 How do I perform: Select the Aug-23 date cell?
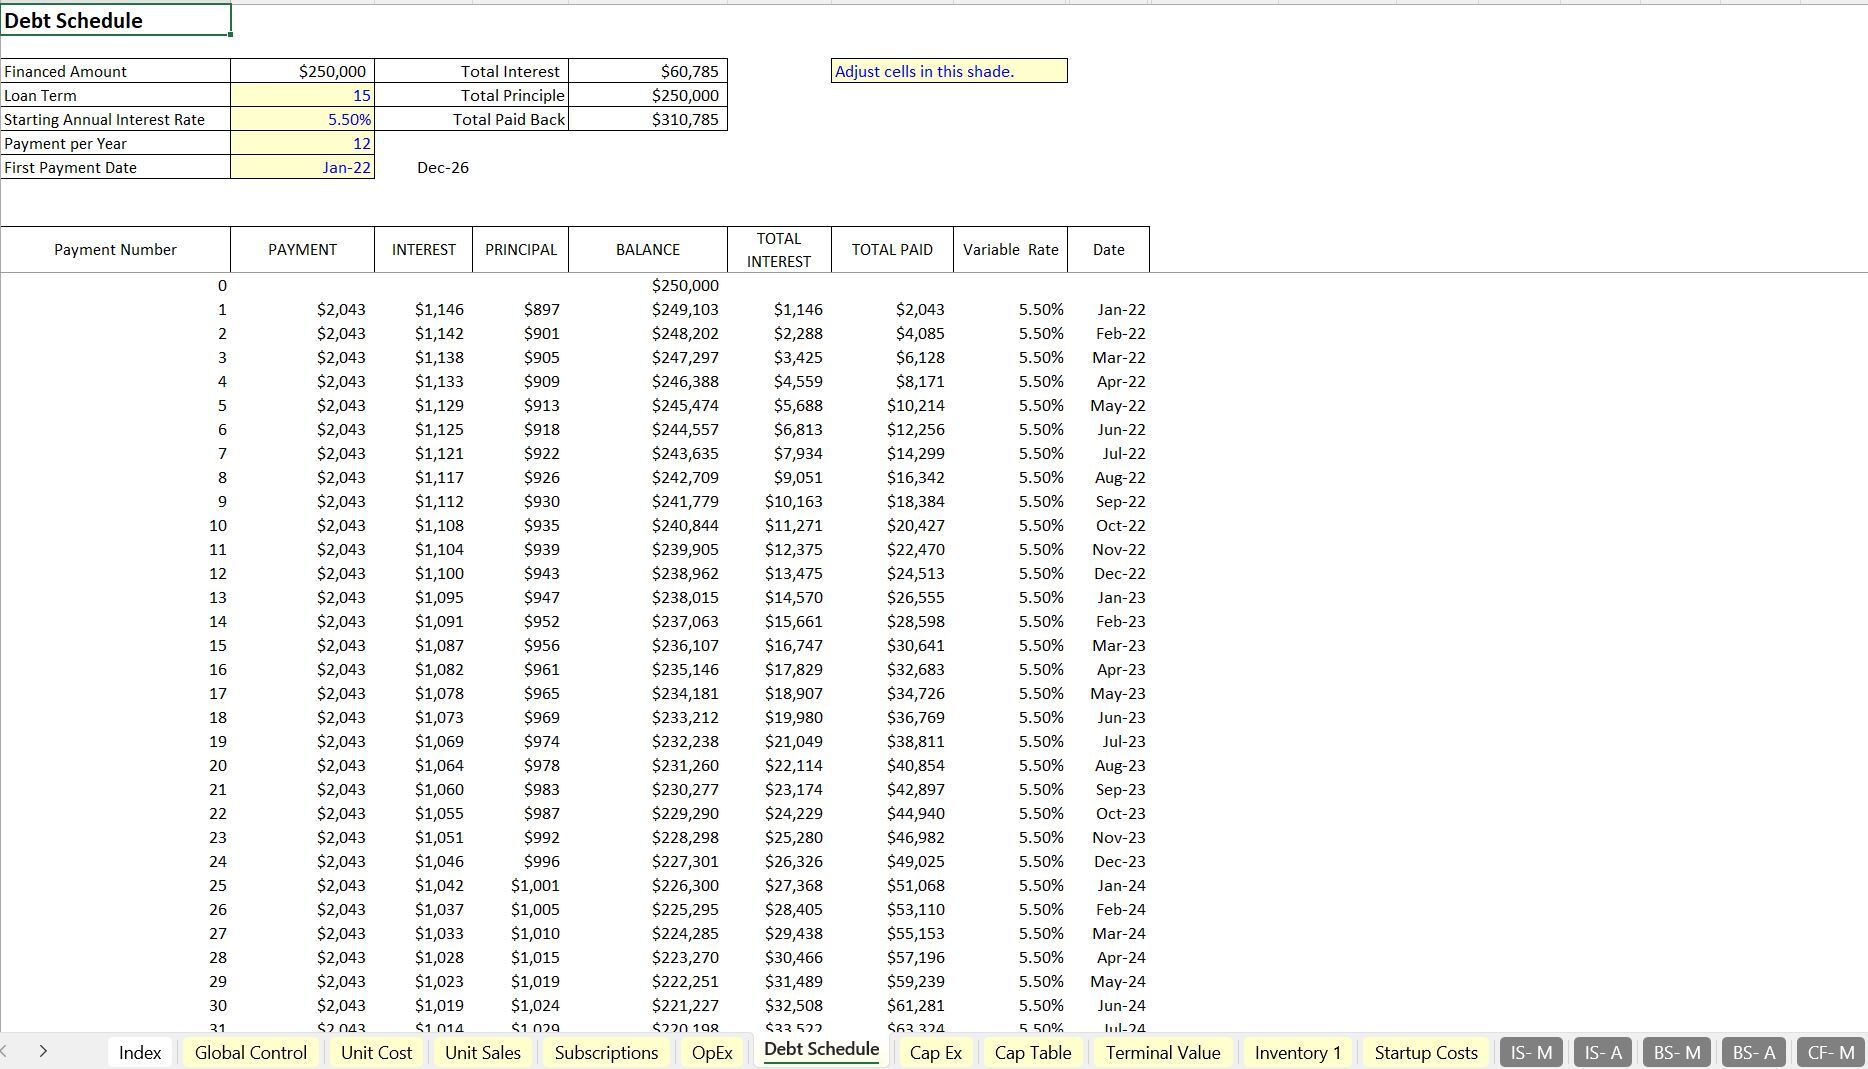[x=1108, y=765]
